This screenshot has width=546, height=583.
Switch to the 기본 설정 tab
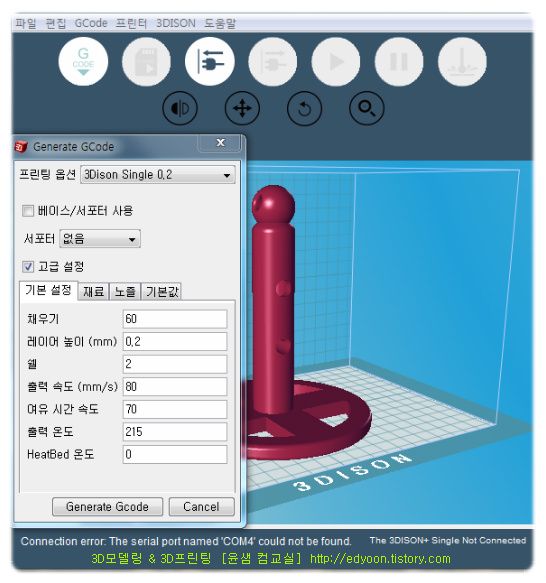coord(48,290)
